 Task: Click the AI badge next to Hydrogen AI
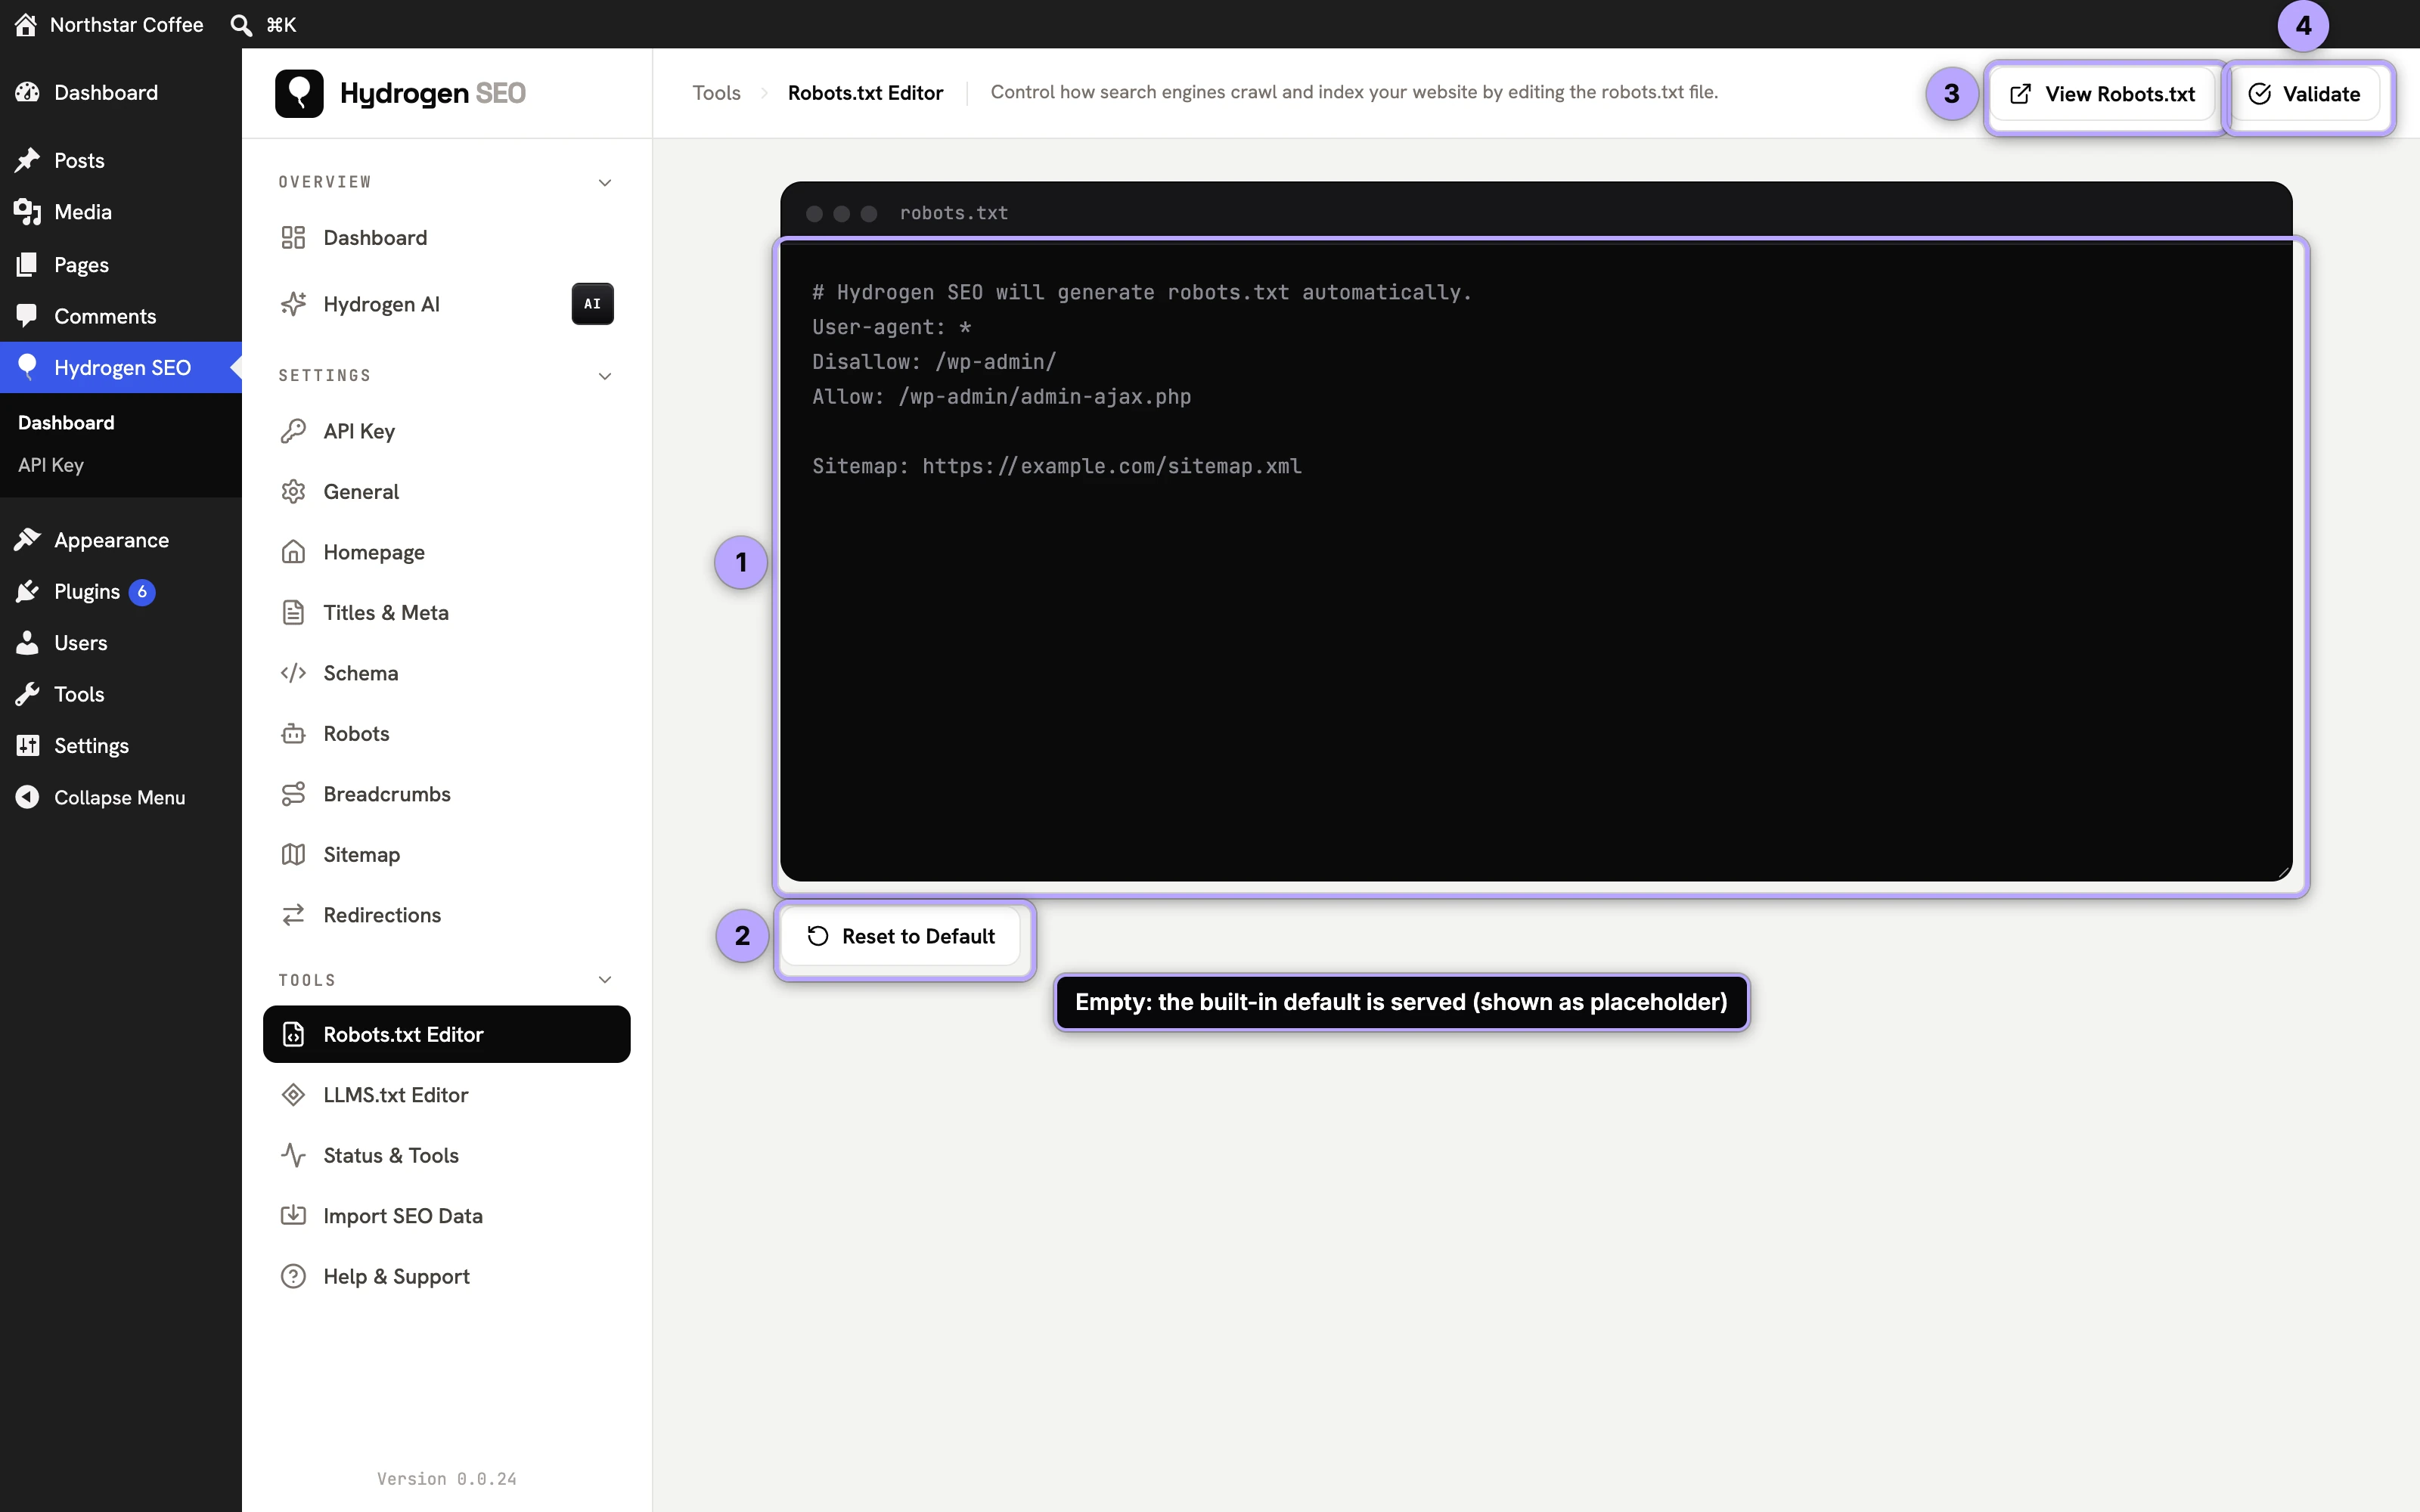point(593,304)
